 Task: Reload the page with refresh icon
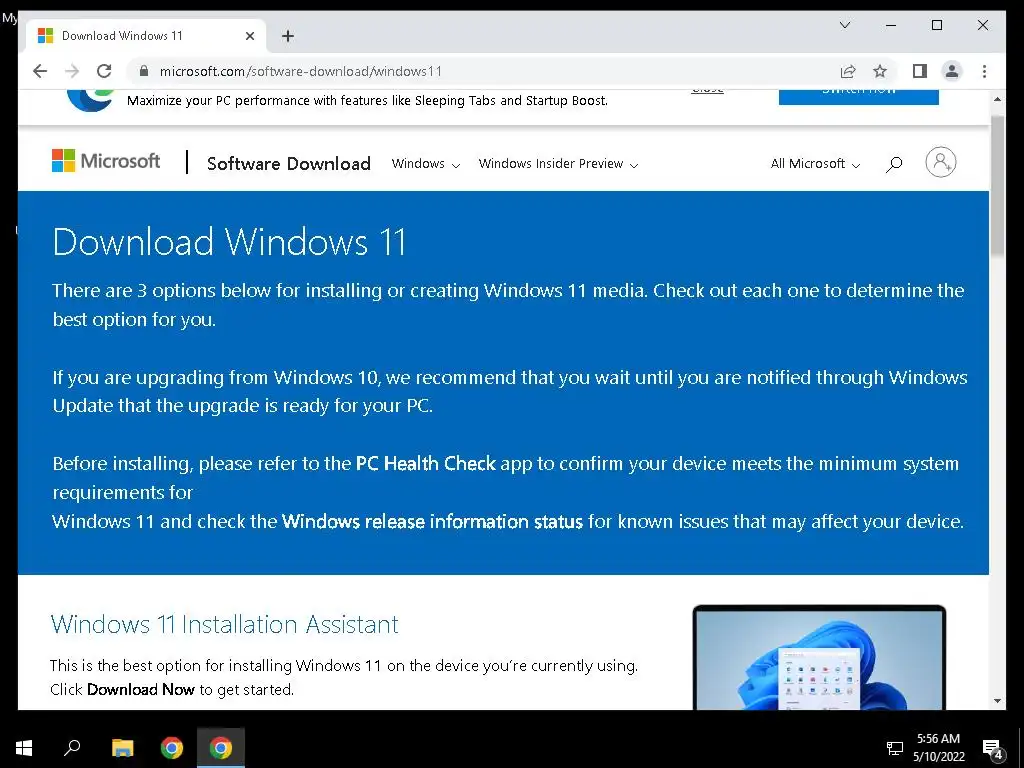click(x=104, y=71)
